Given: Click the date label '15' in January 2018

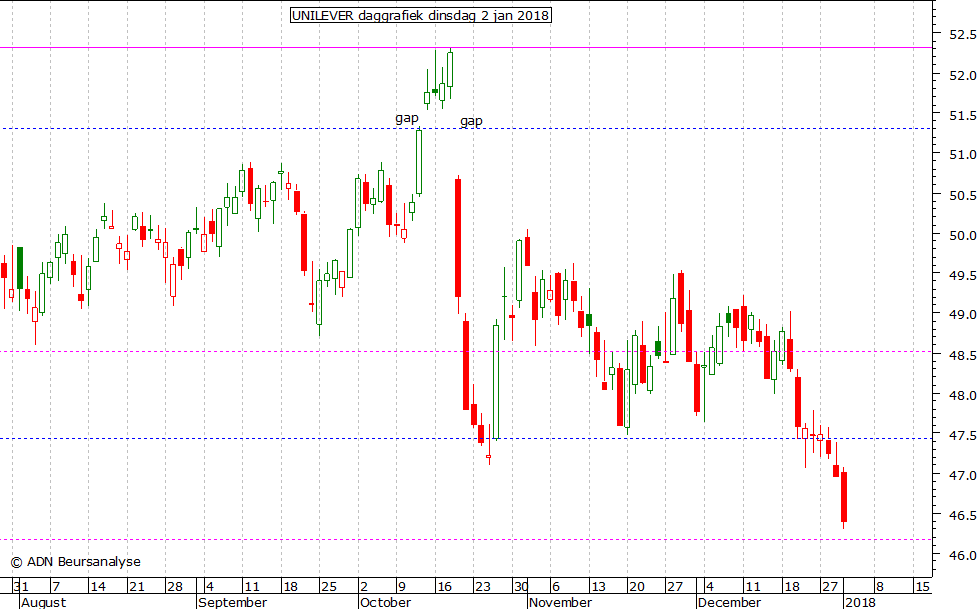Looking at the screenshot, I should 922,586.
